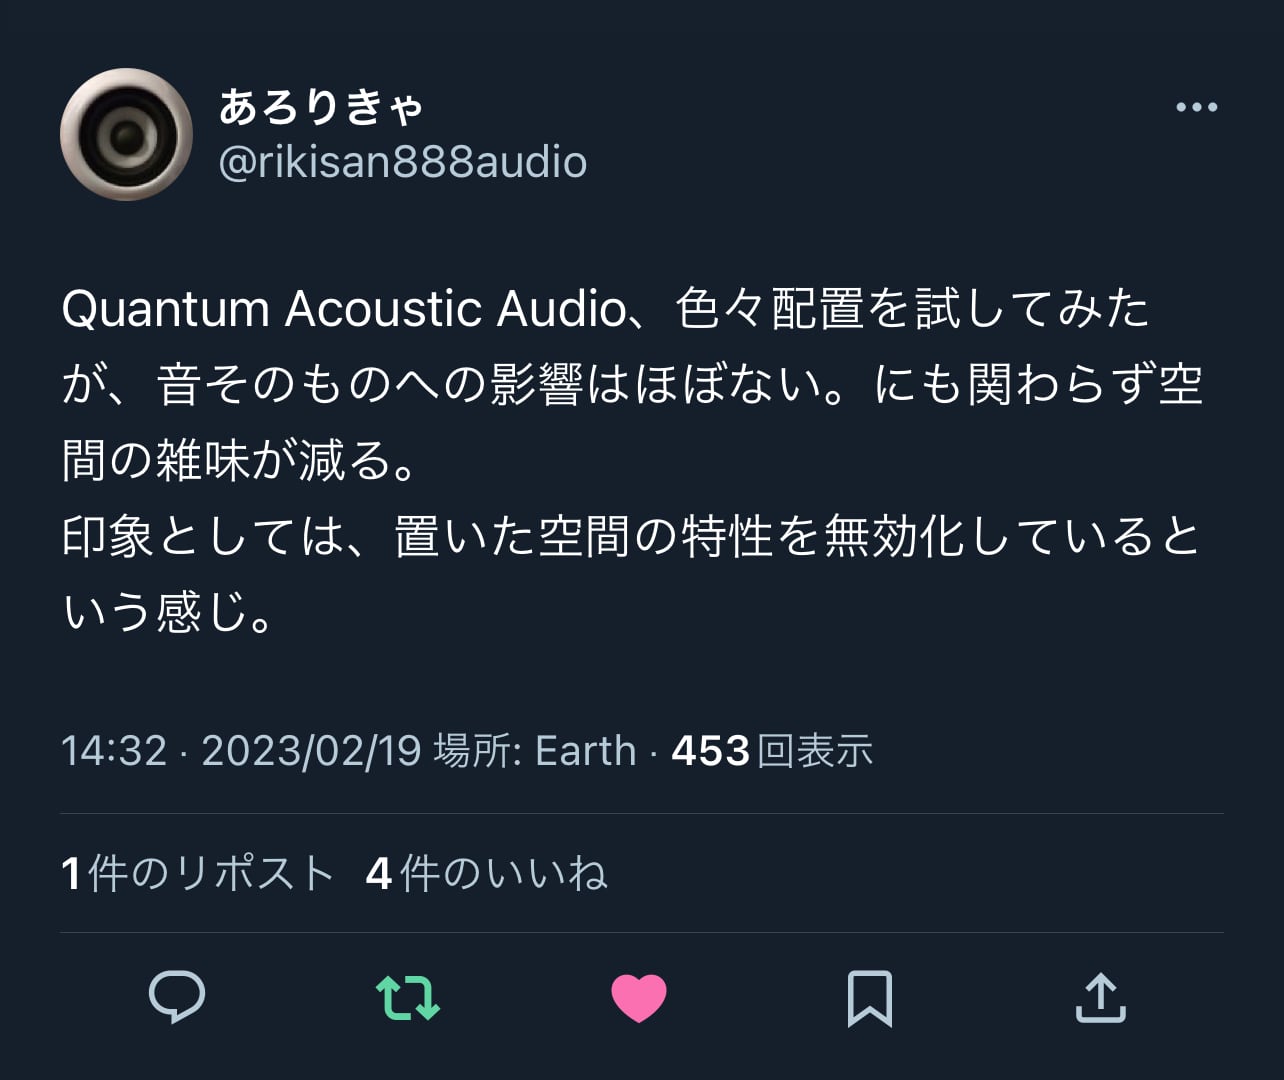Show the 1件のリポスト list

point(197,873)
